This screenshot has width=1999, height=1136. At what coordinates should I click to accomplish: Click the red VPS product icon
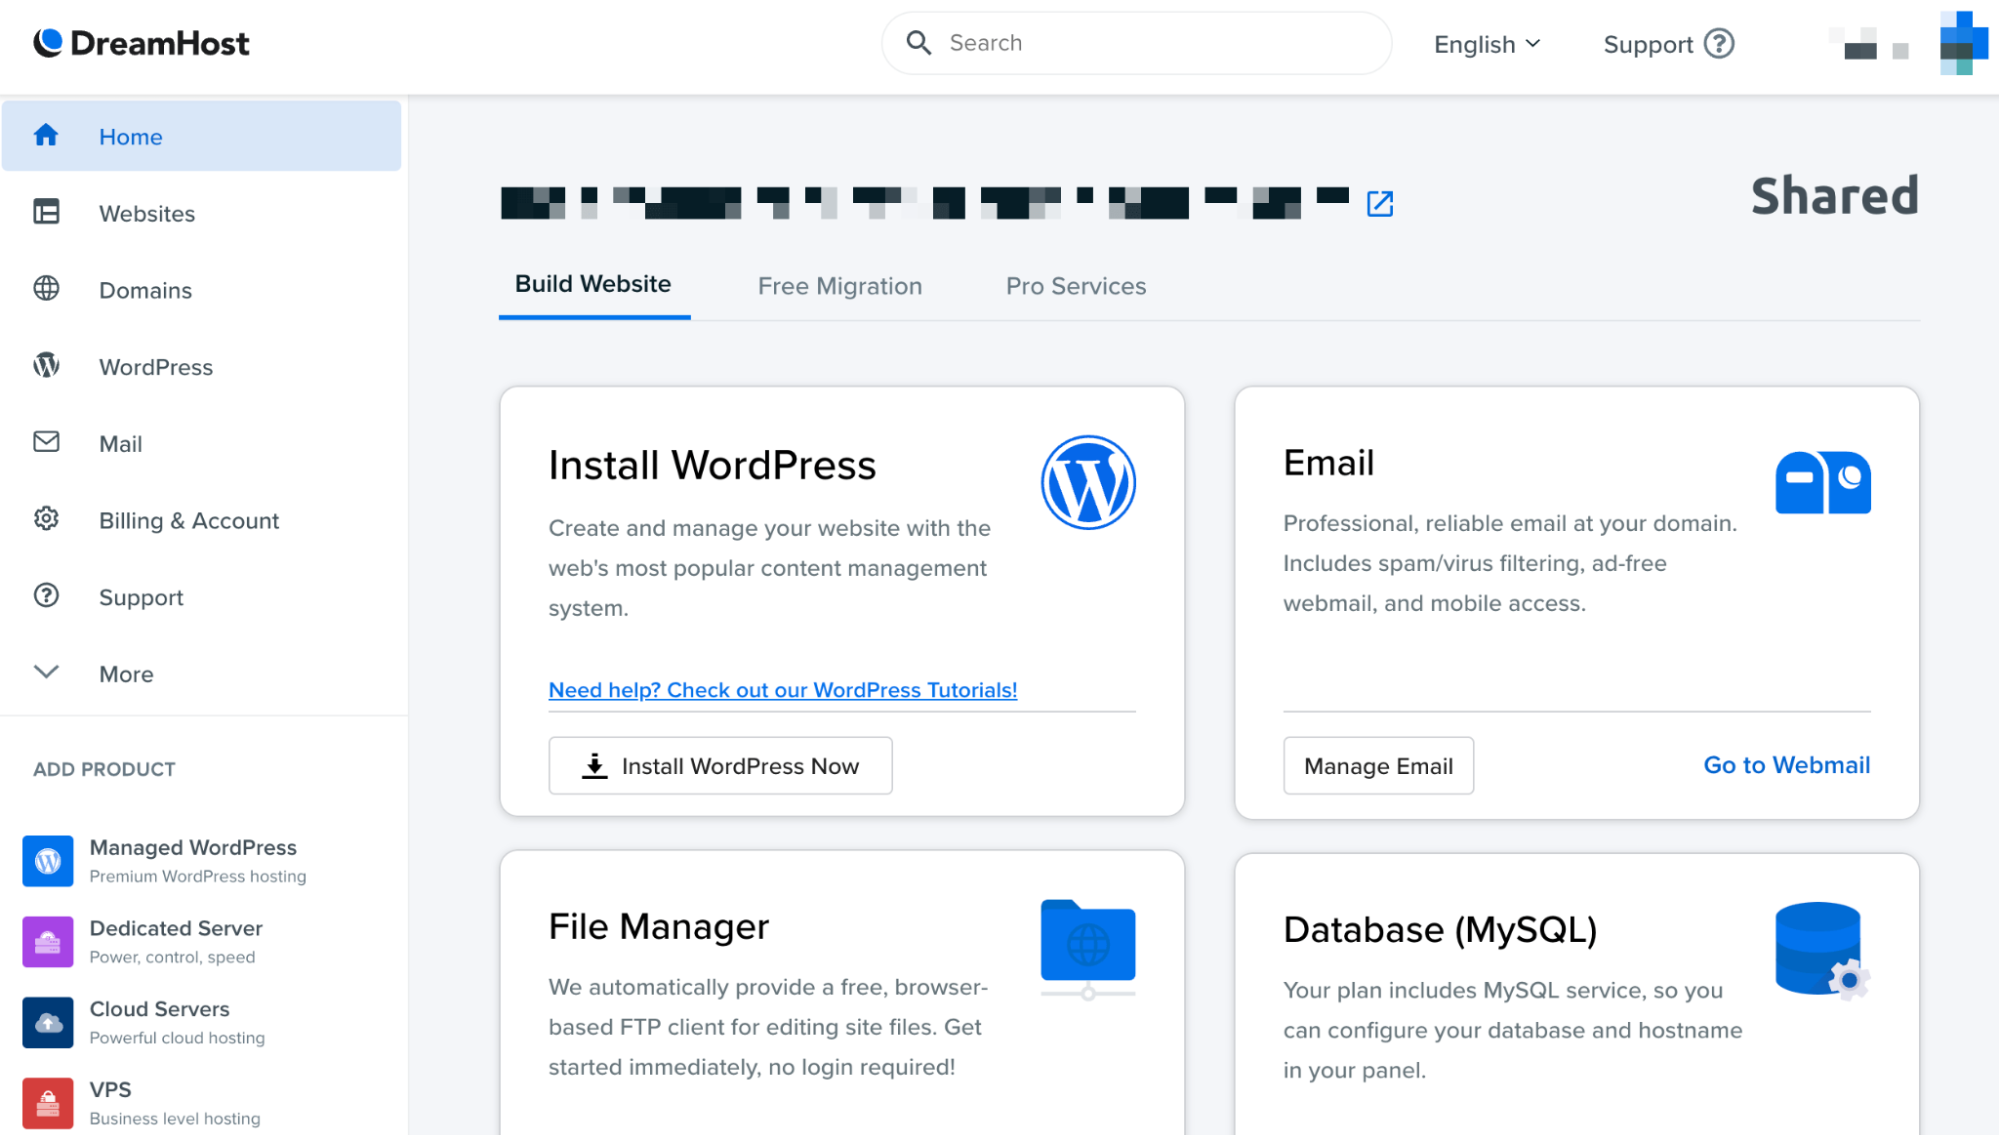click(48, 1103)
